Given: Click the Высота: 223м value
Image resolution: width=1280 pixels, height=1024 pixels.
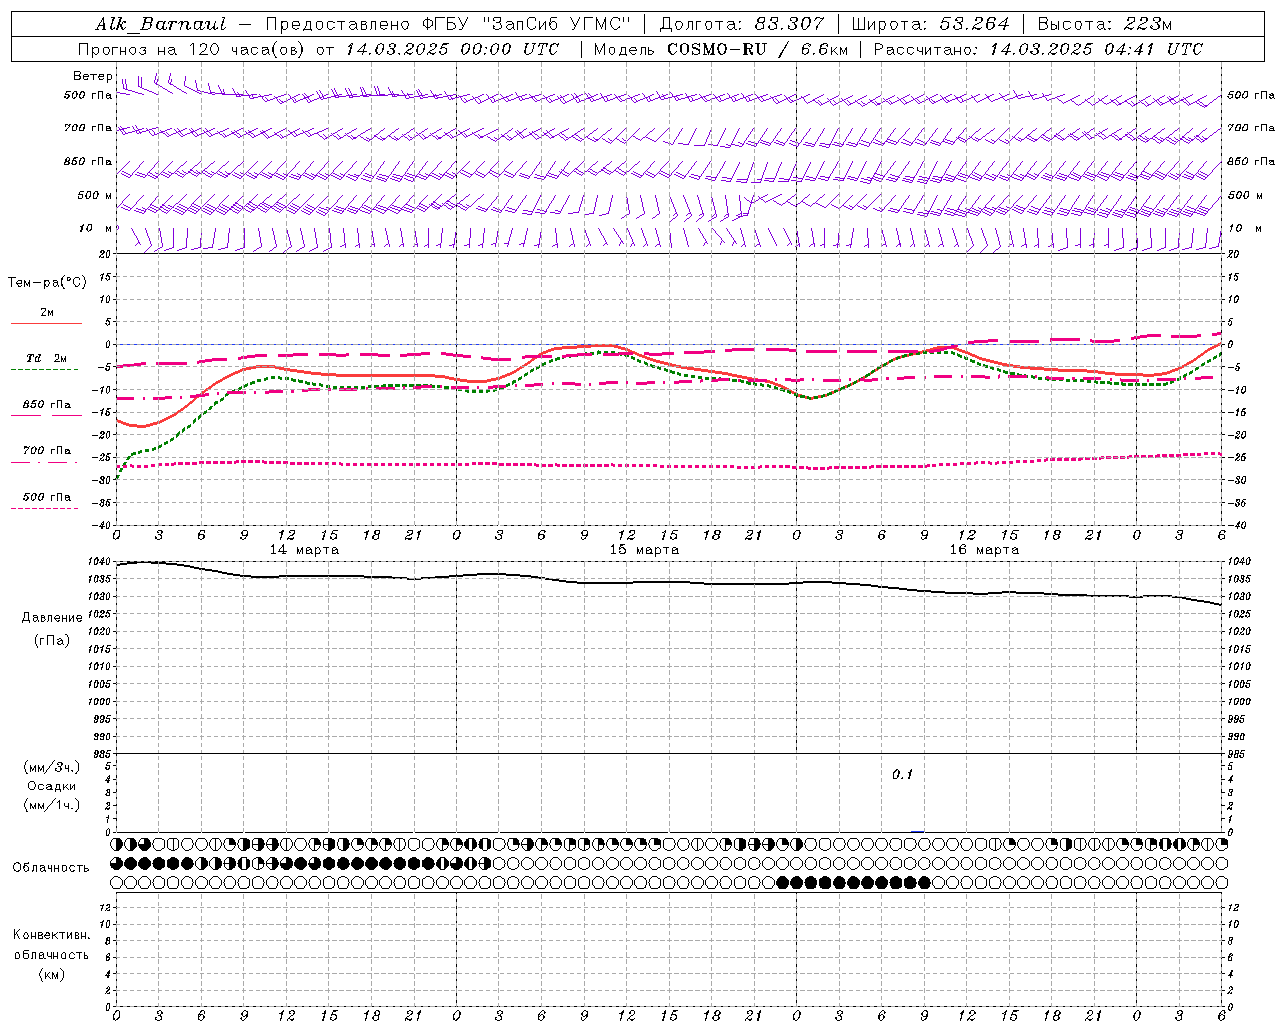Looking at the screenshot, I should coord(1104,24).
